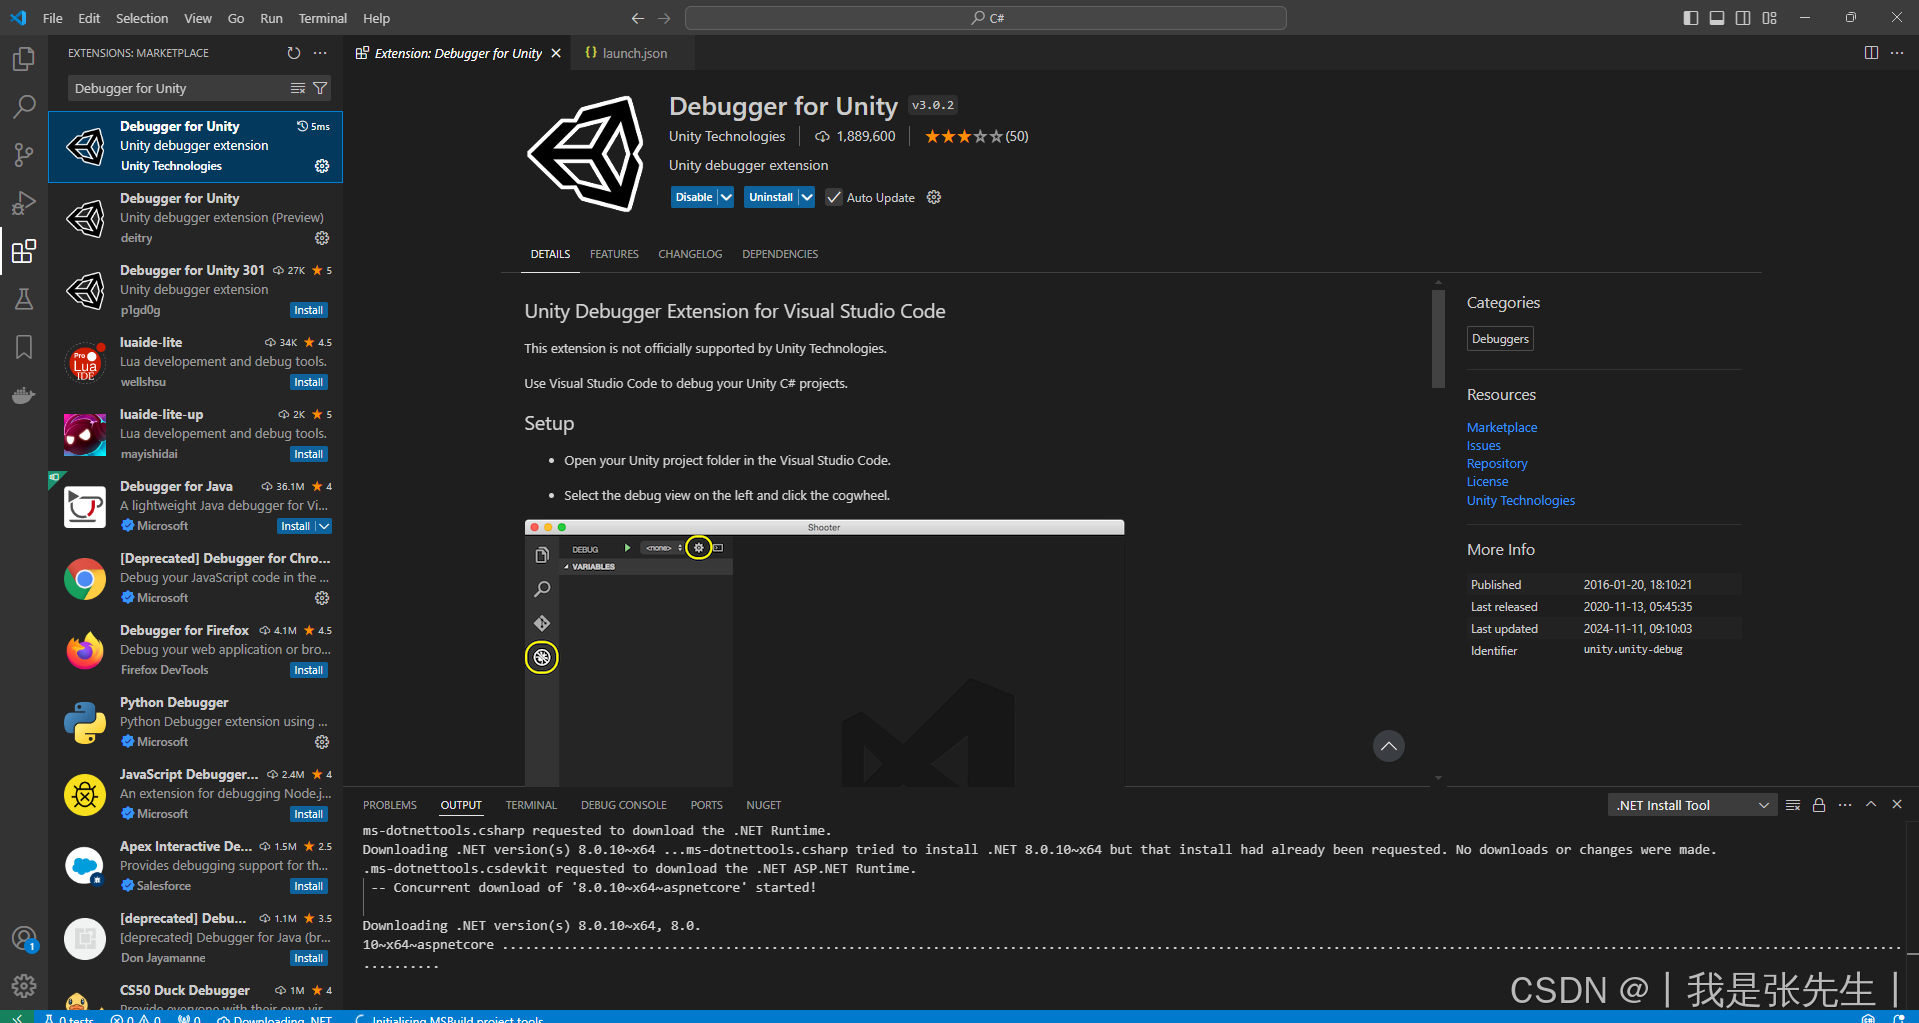Open the Testing flask view
Viewport: 1919px width, 1023px height.
click(24, 299)
